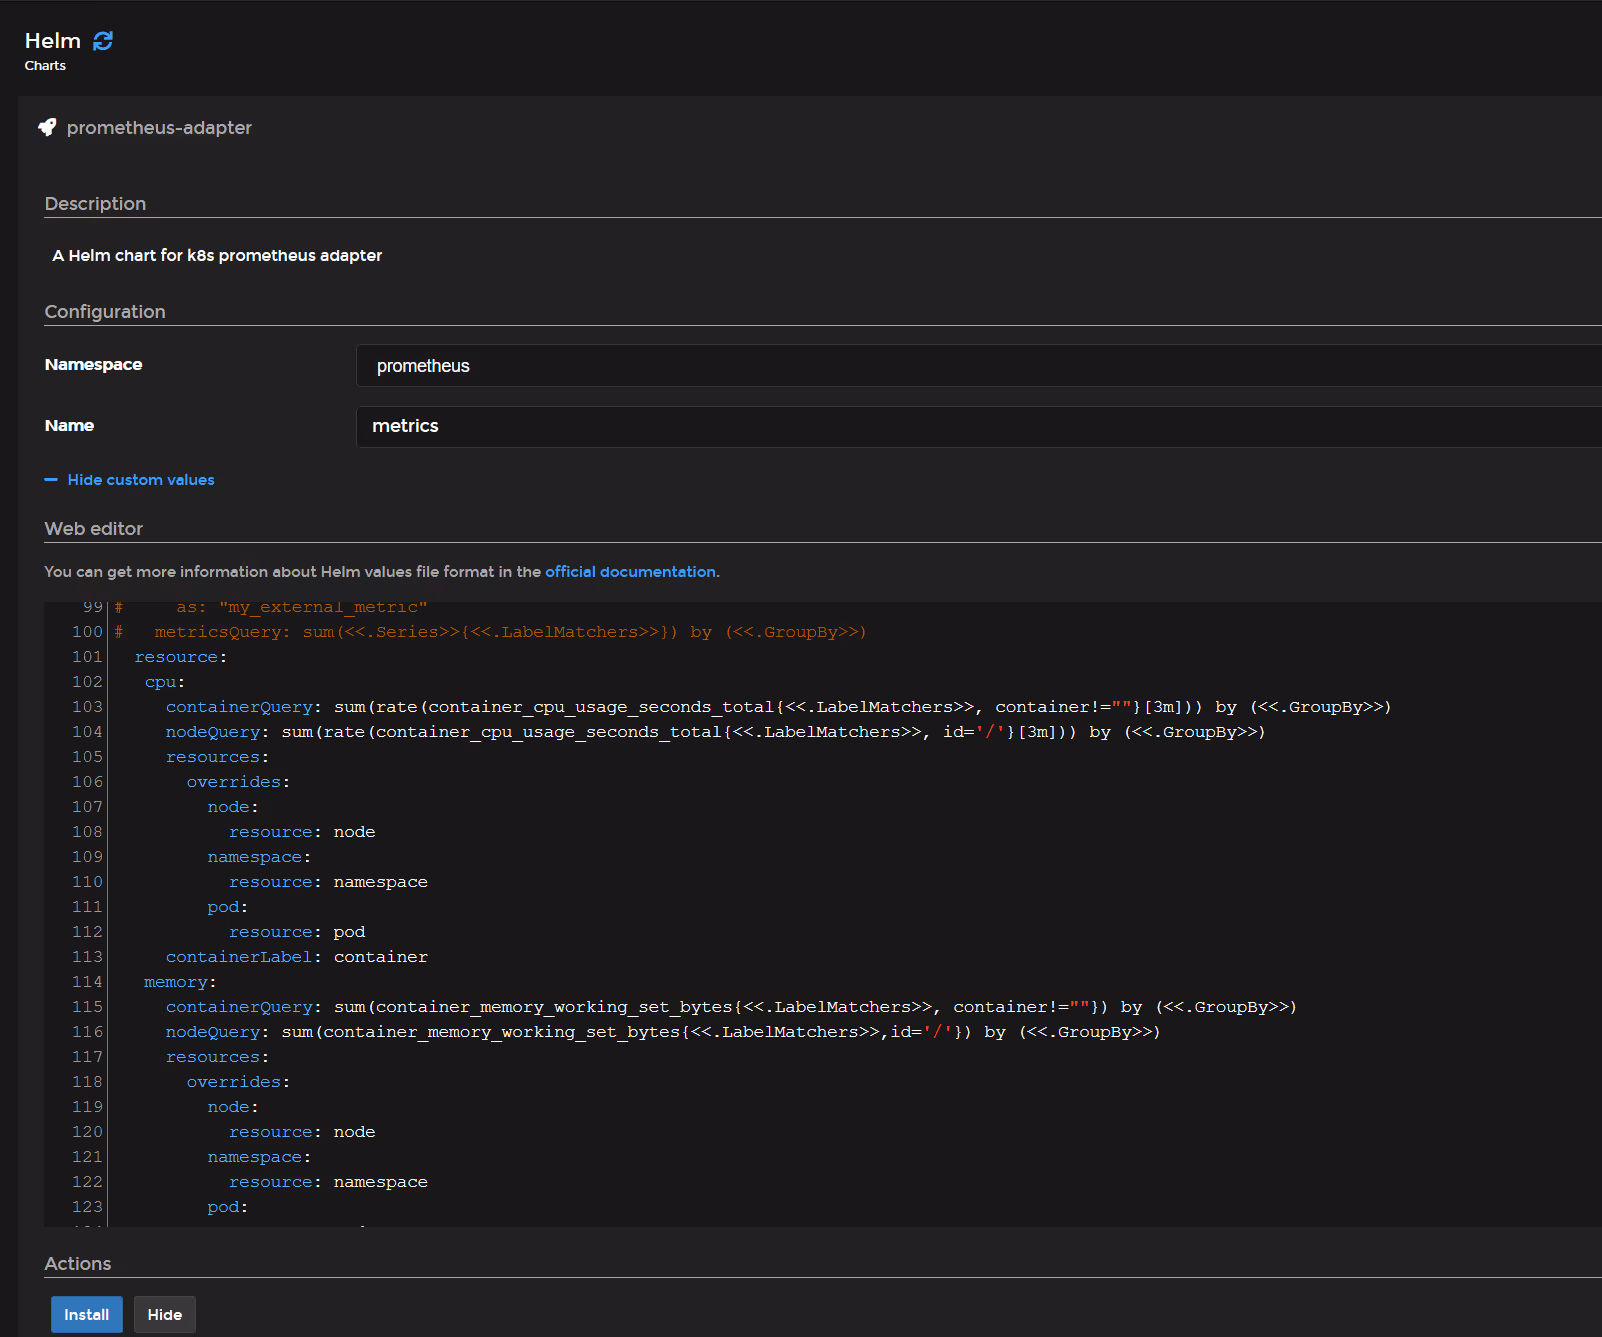
Task: Click the rocket icon beside prometheus-adapter
Action: click(x=47, y=127)
